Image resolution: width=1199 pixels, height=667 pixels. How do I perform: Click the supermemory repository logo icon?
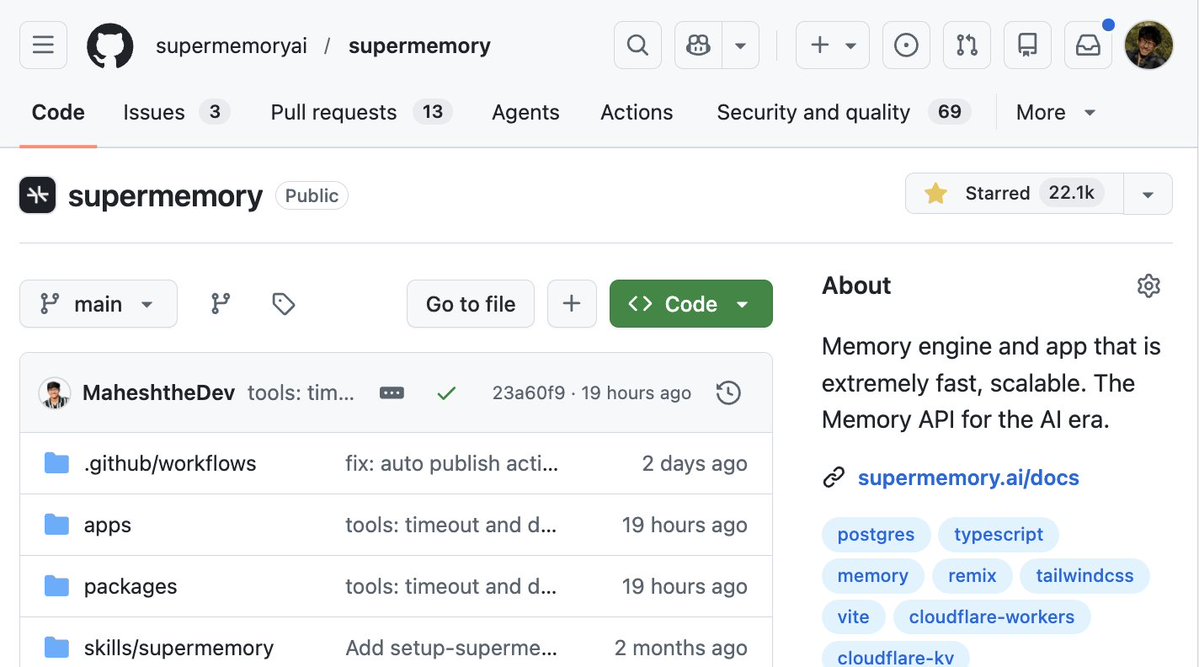click(x=37, y=195)
